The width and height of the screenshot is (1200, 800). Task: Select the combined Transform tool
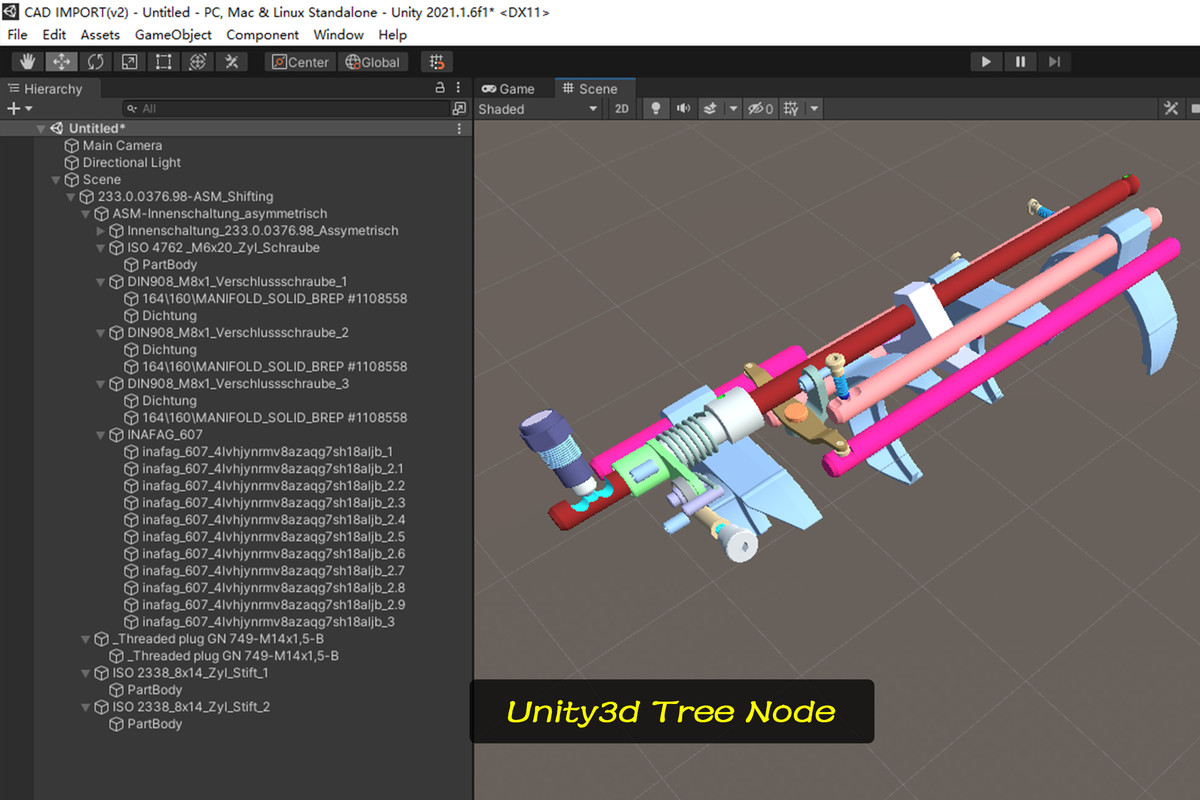pyautogui.click(x=198, y=62)
